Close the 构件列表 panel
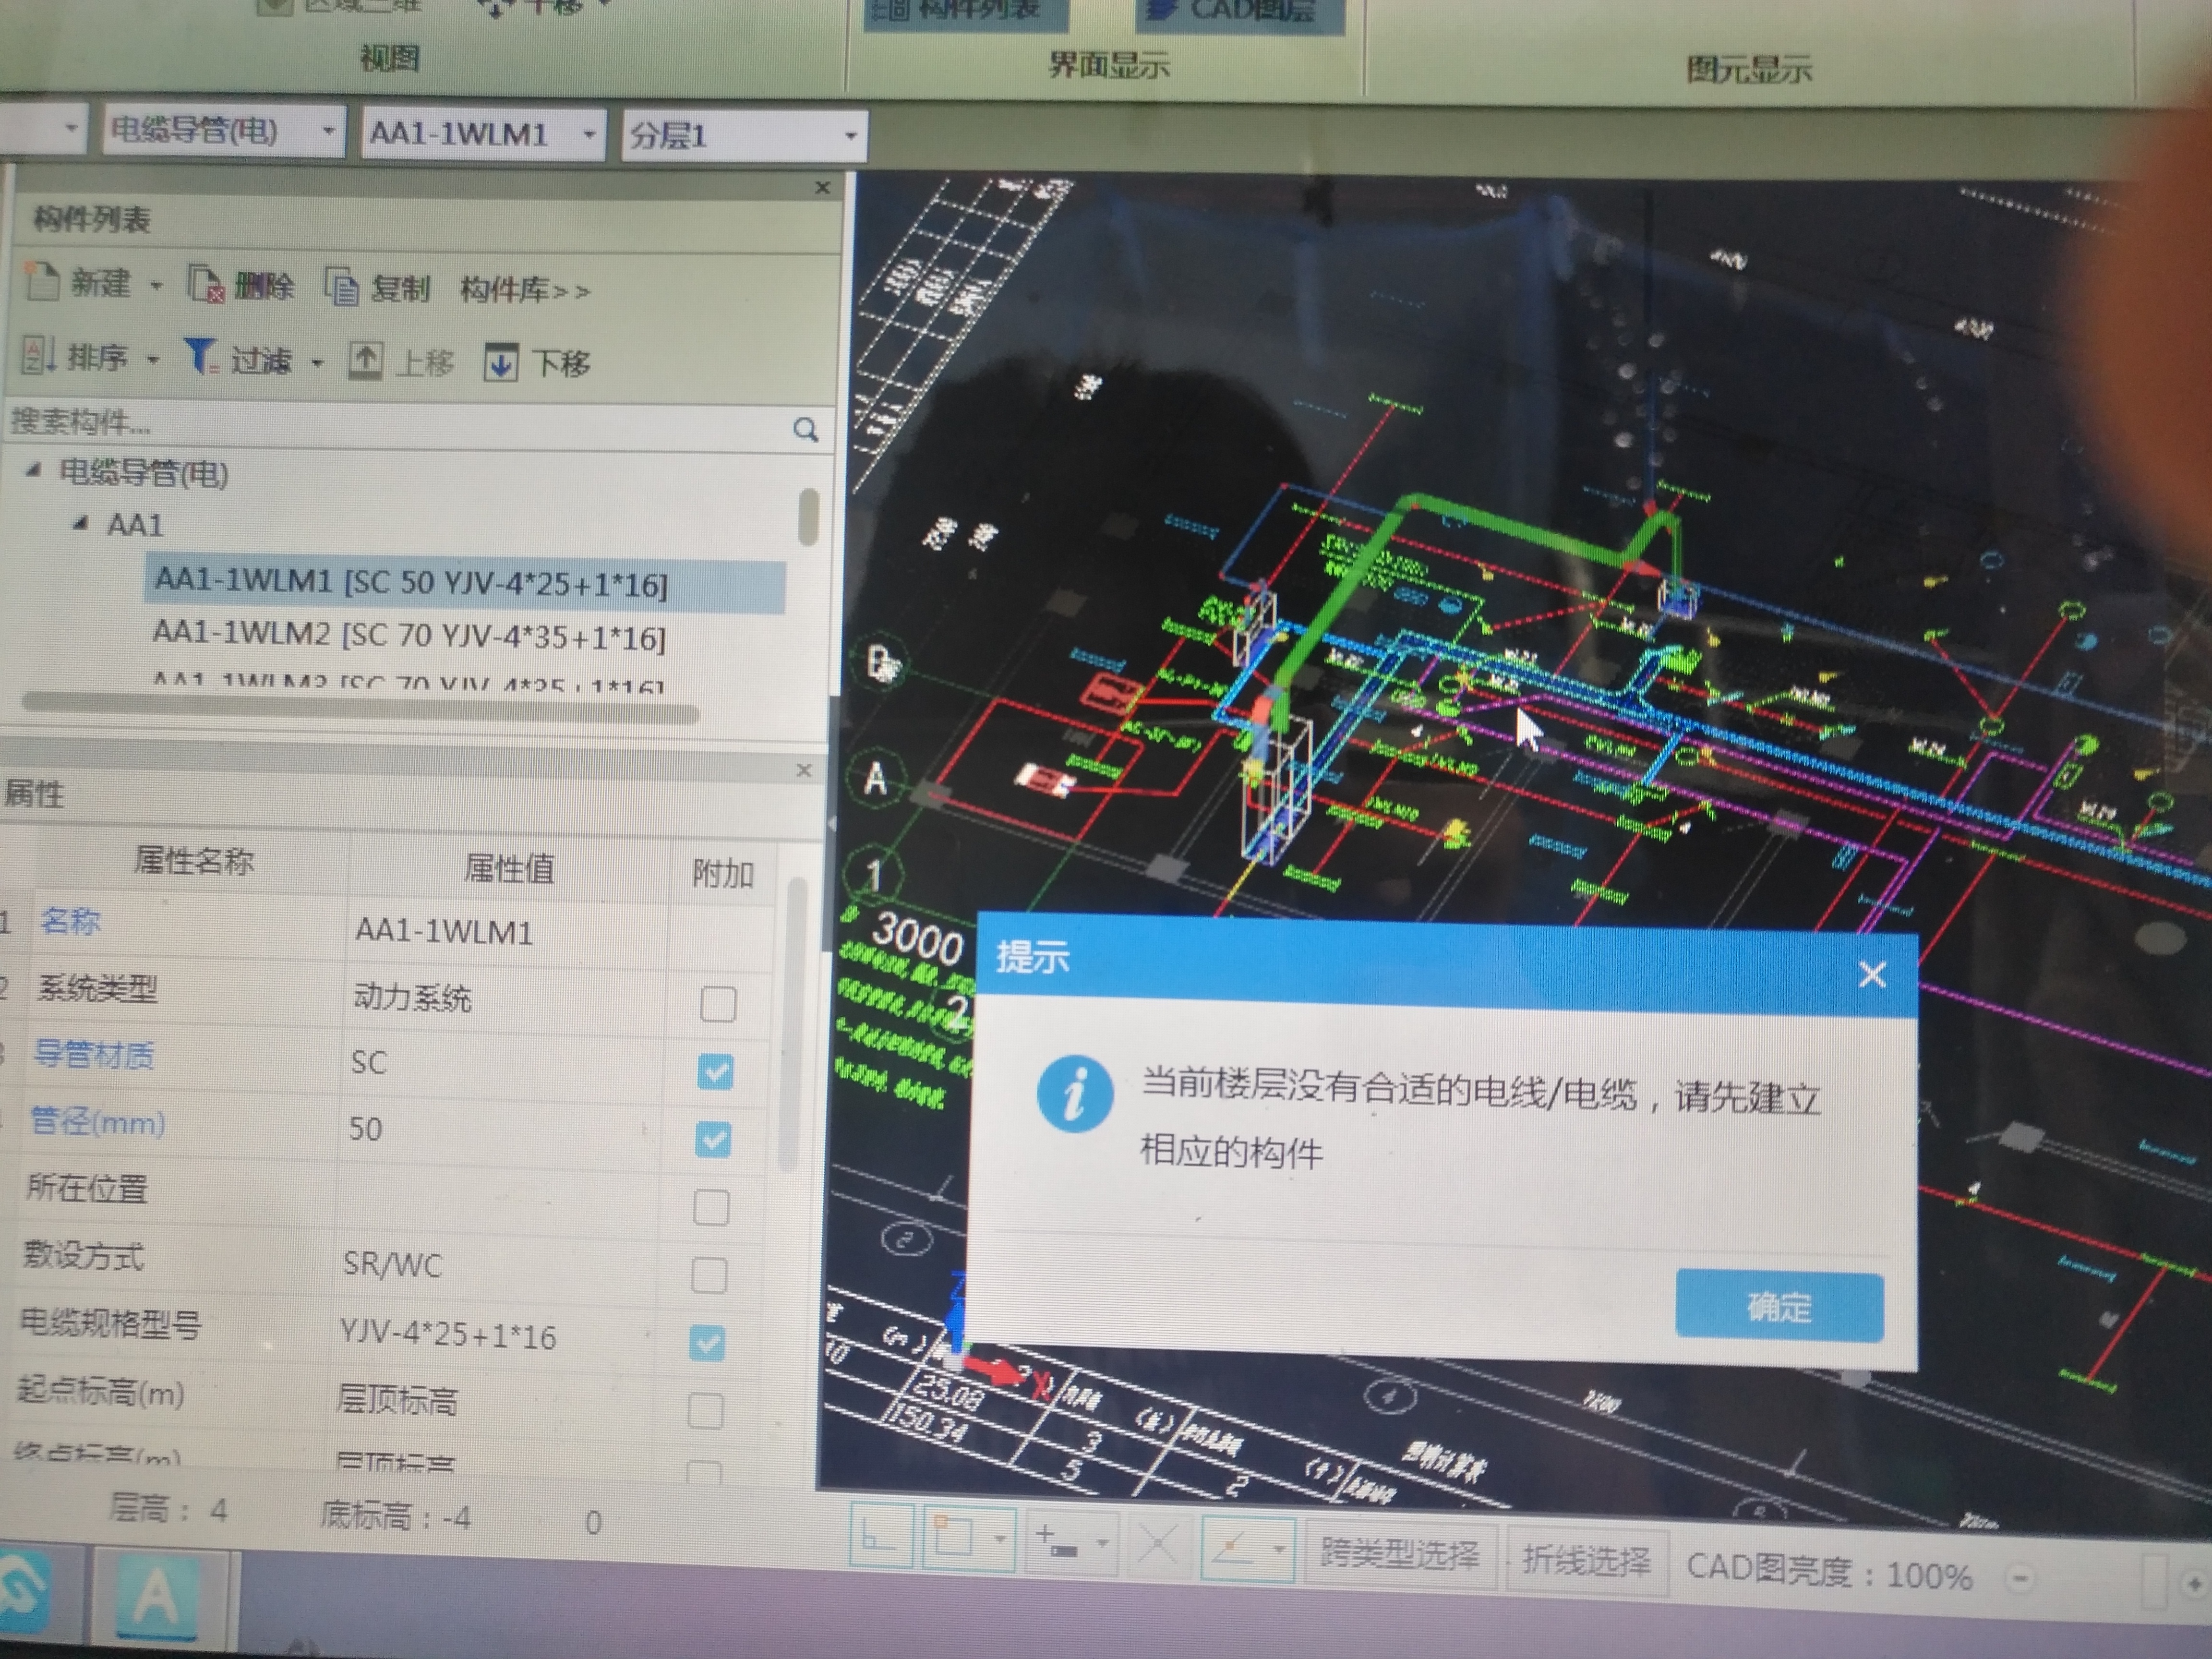The height and width of the screenshot is (1659, 2212). pos(822,187)
